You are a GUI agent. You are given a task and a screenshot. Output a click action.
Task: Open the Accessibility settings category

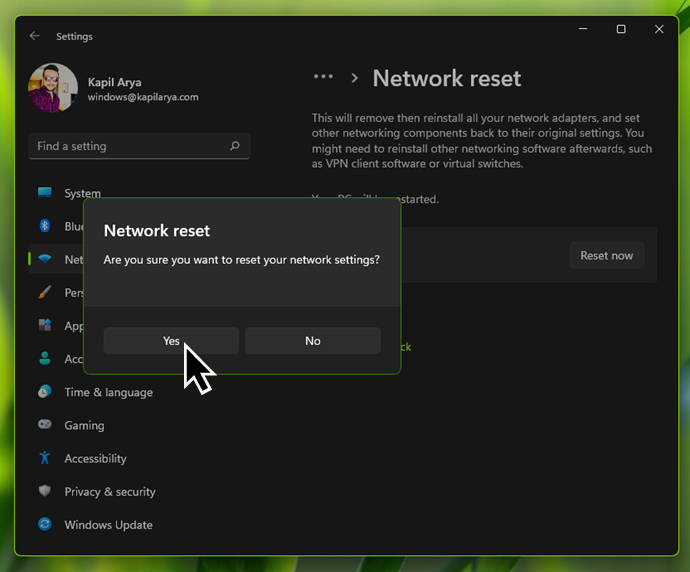point(95,459)
